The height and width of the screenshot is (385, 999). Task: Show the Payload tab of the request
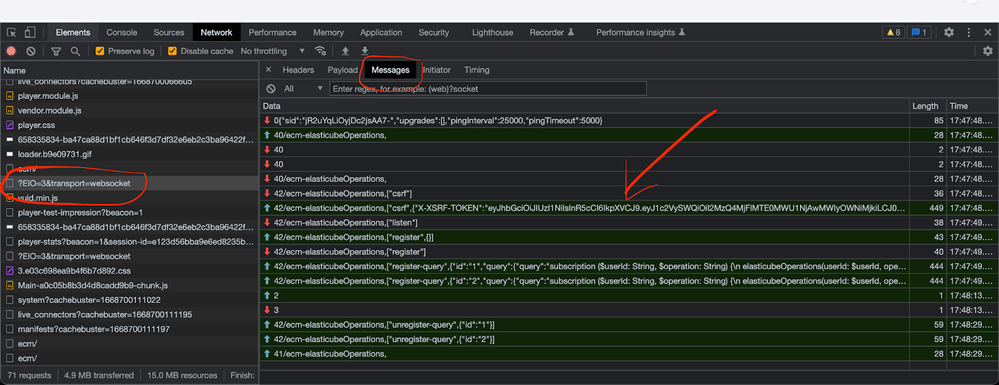[x=343, y=70]
